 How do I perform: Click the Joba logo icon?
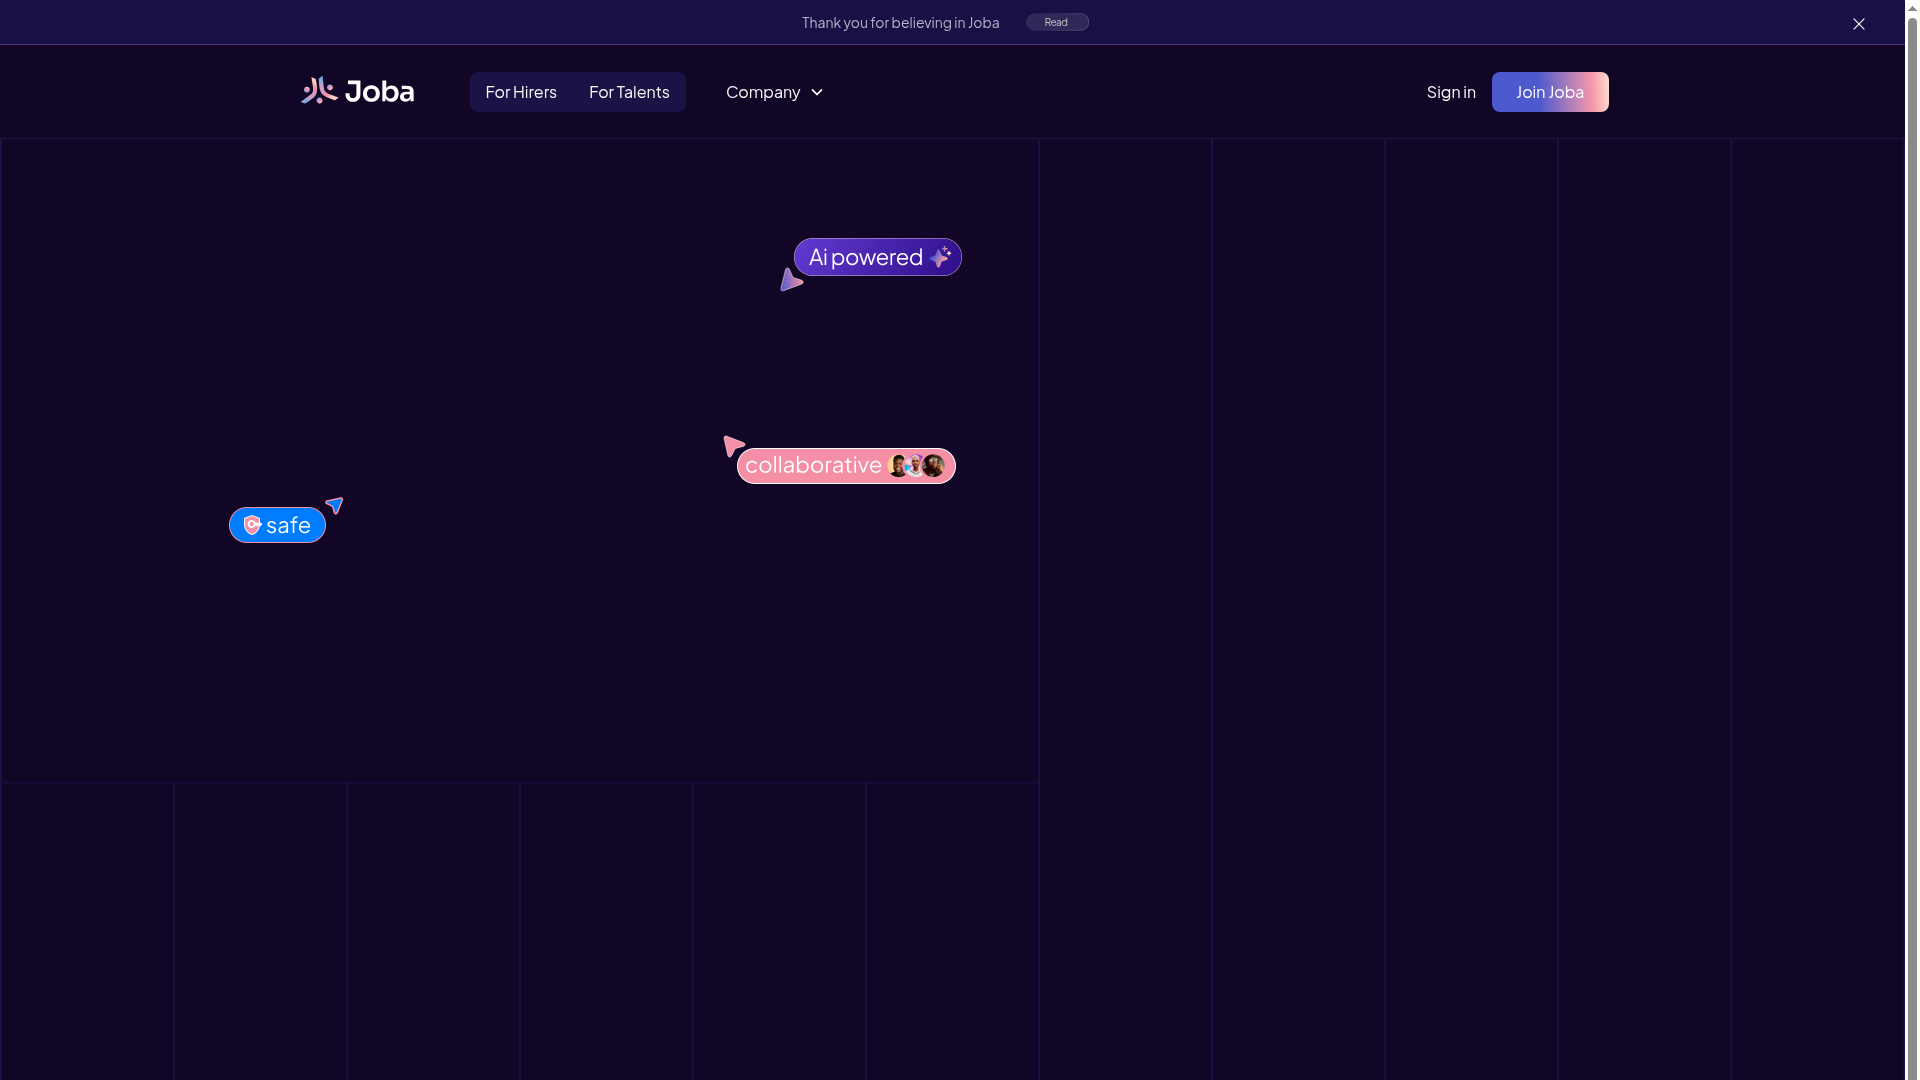319,91
